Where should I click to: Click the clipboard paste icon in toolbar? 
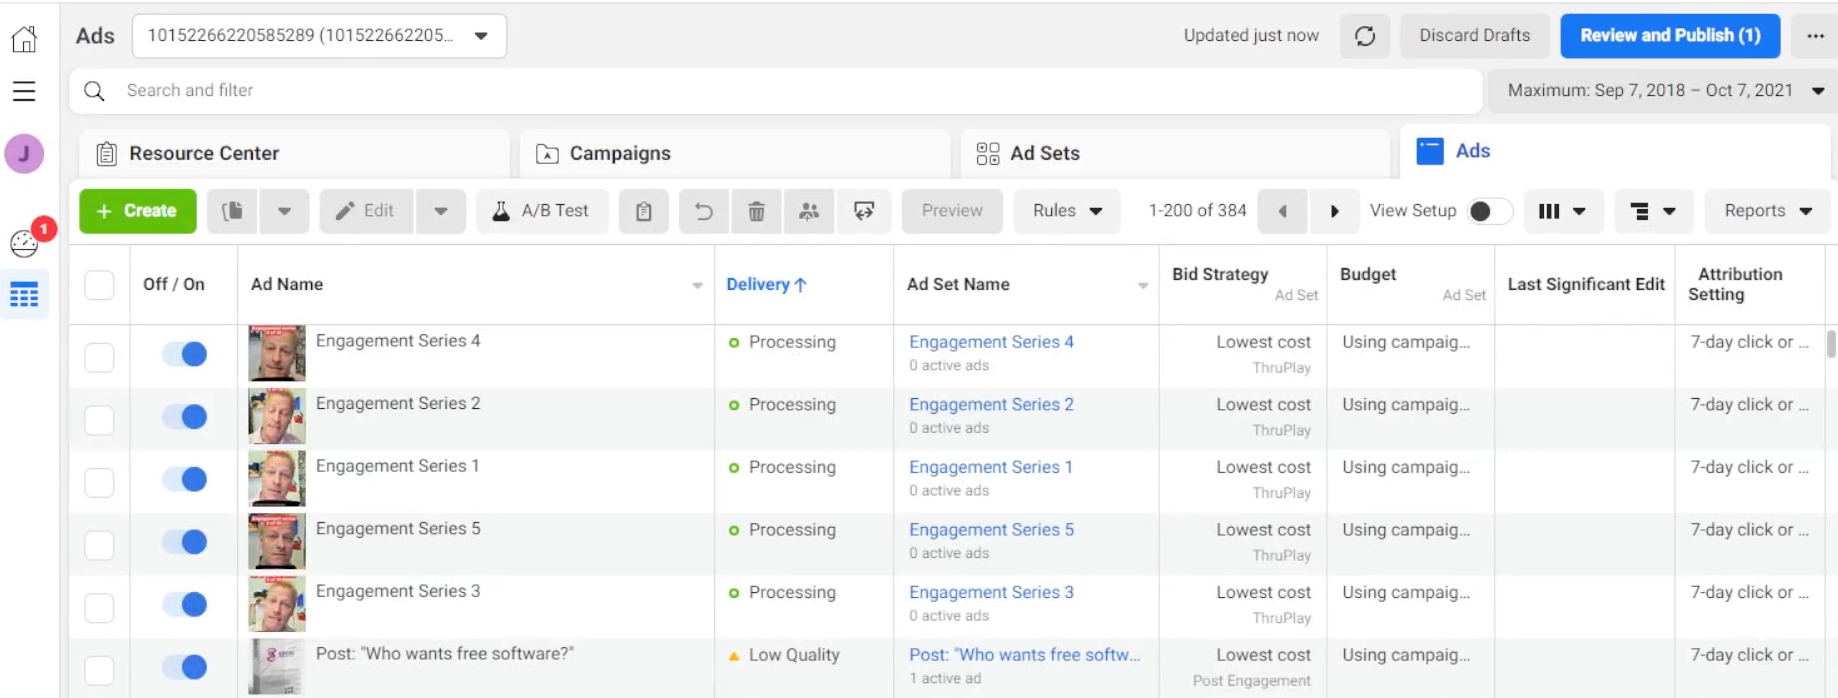click(x=644, y=211)
